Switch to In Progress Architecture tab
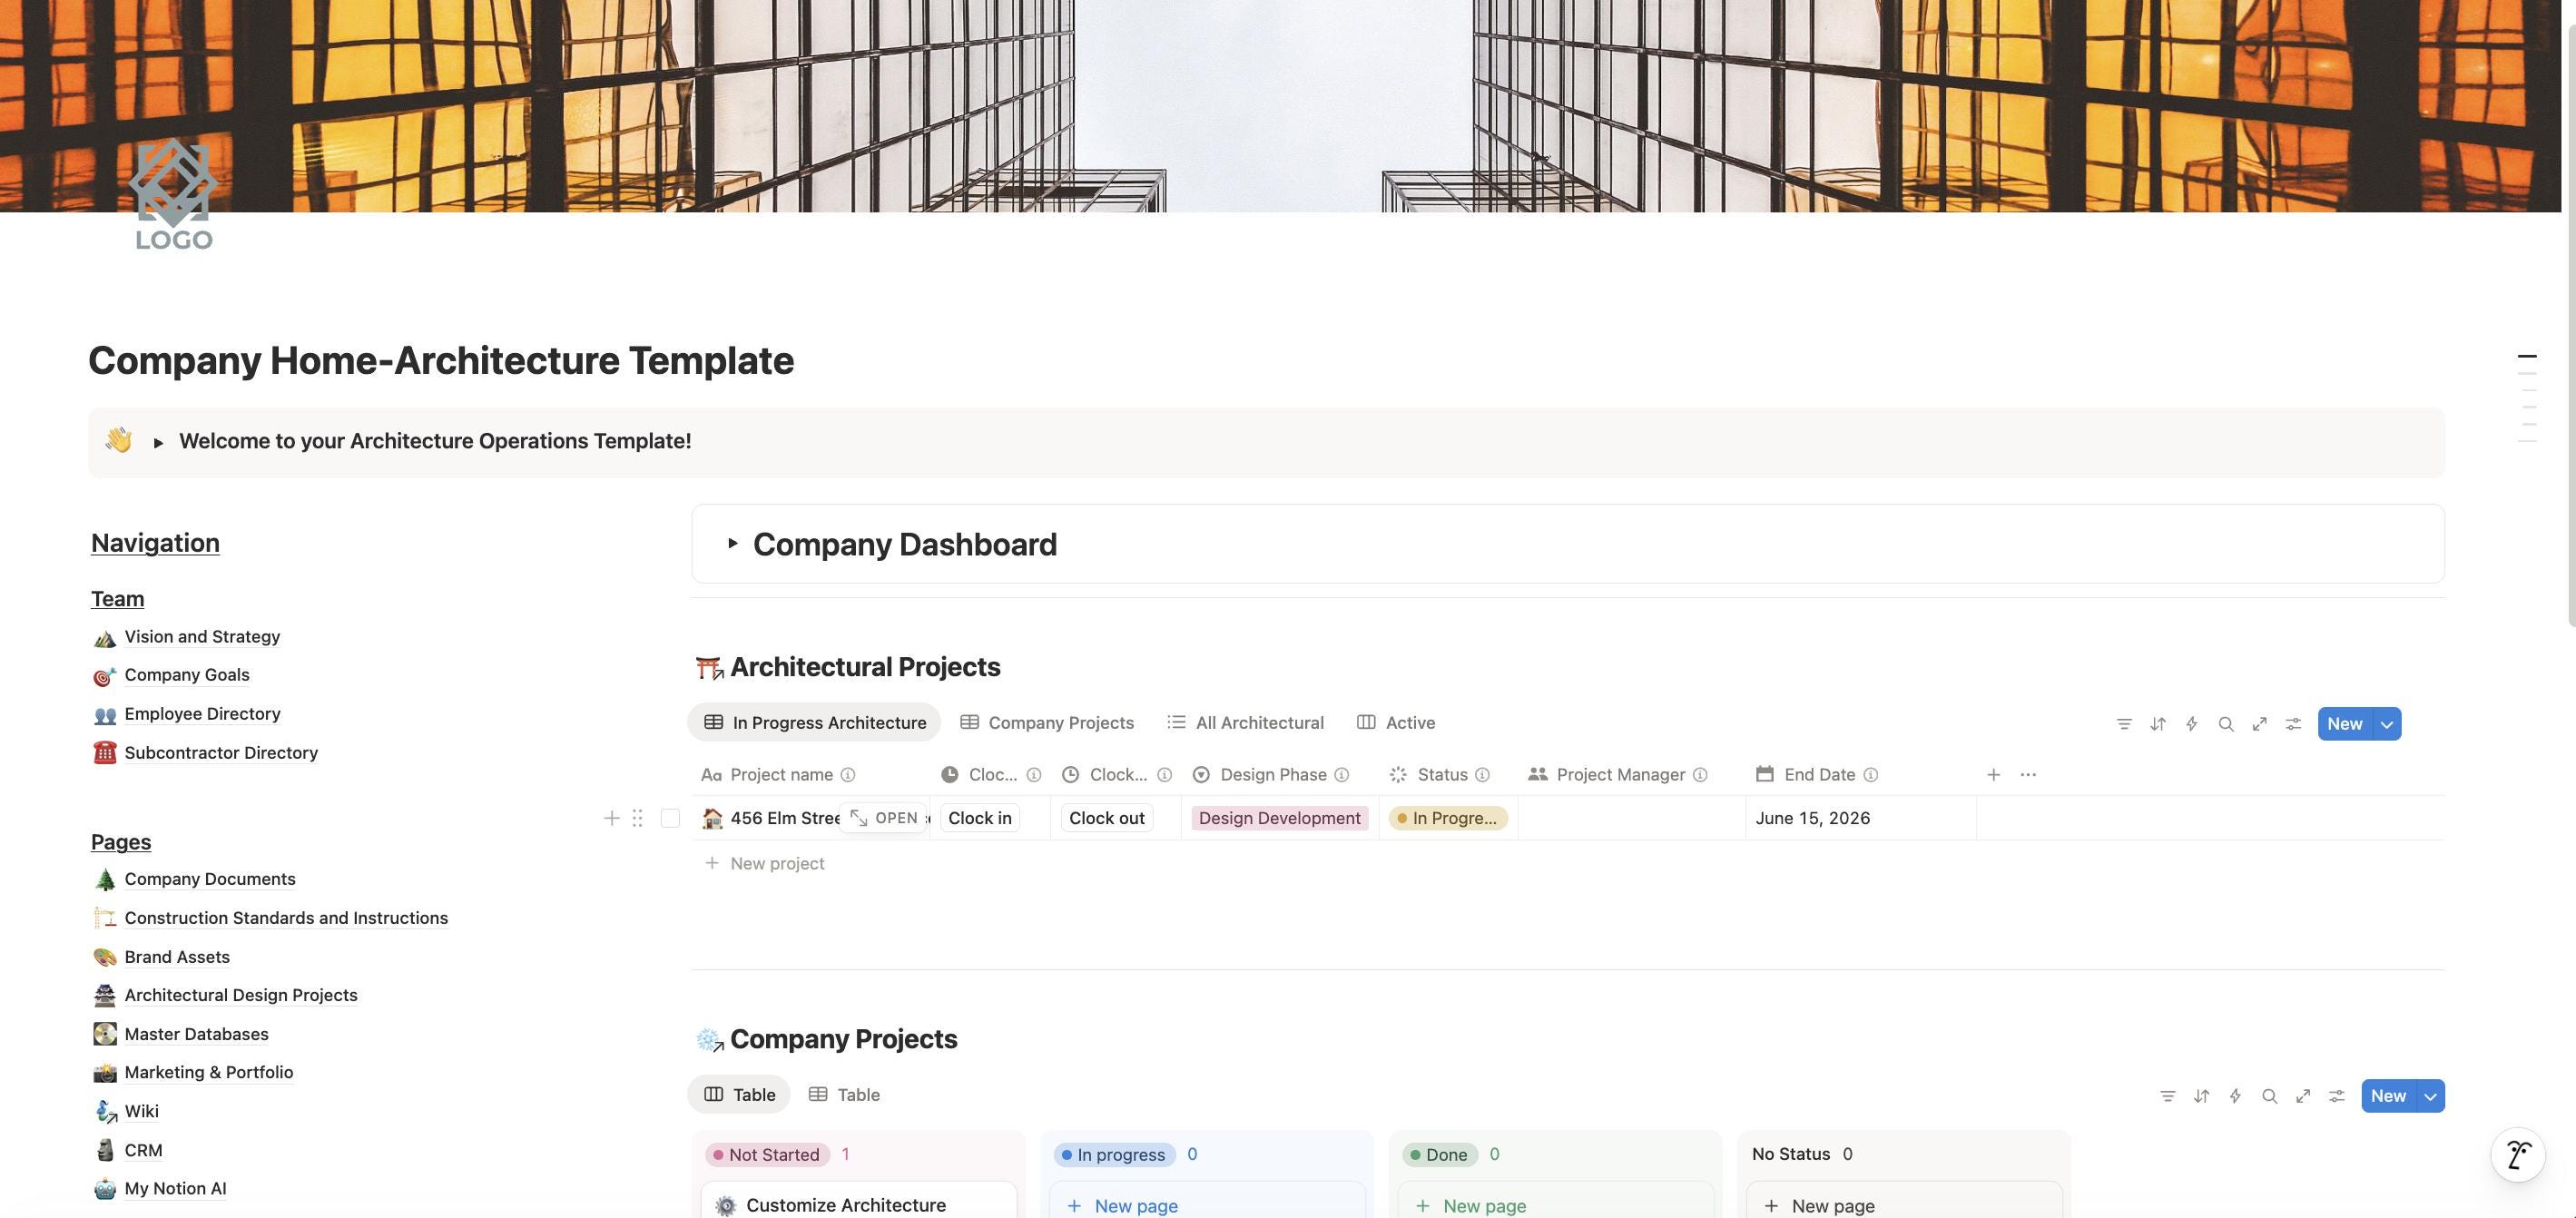The width and height of the screenshot is (2576, 1218). (814, 723)
